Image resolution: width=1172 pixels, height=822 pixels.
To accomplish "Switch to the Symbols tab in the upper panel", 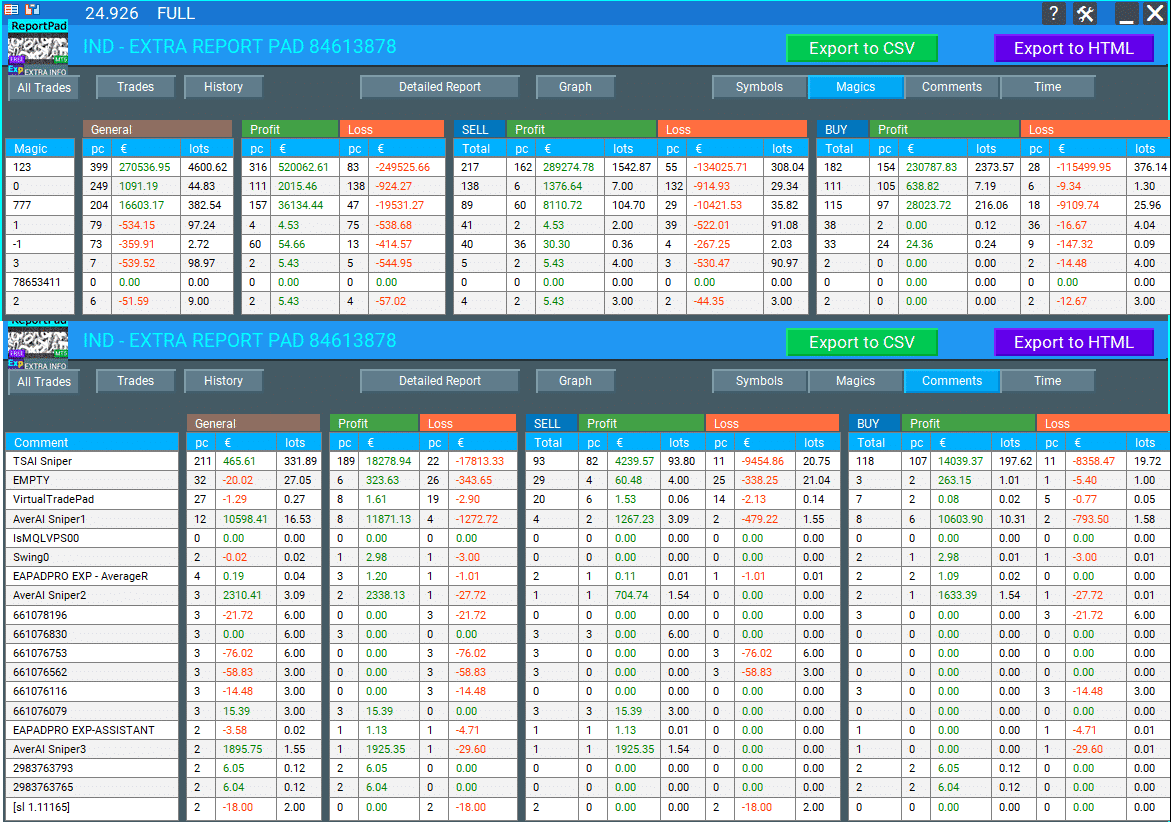I will 759,87.
